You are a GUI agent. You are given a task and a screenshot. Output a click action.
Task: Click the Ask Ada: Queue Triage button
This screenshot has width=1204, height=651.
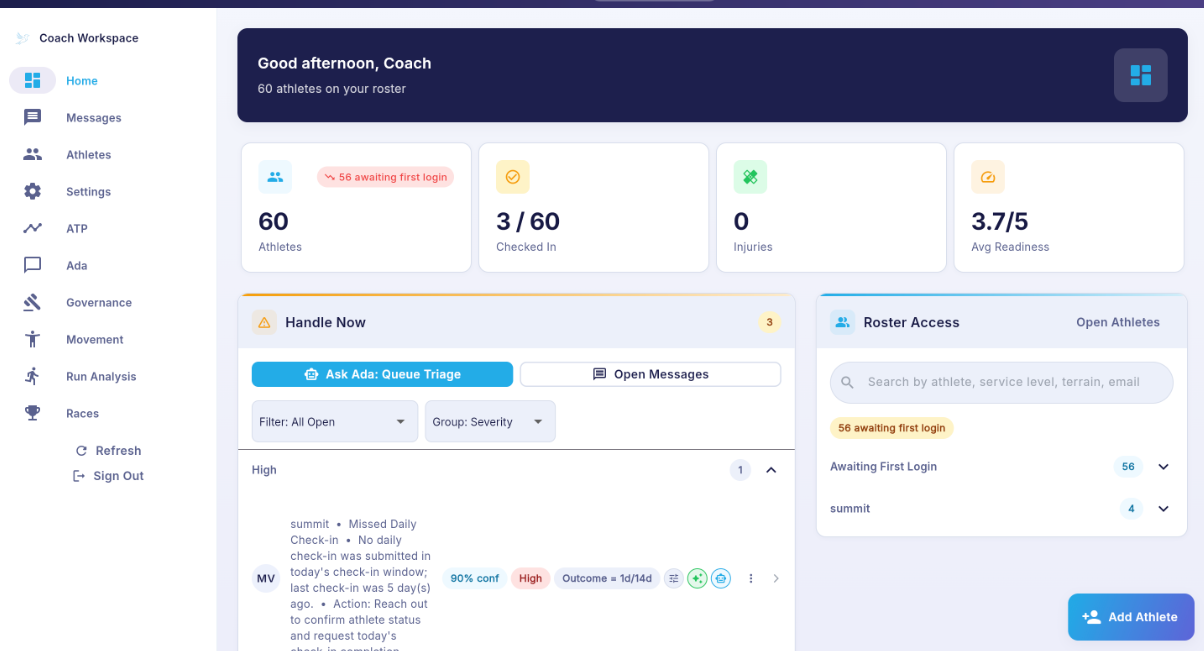[382, 374]
